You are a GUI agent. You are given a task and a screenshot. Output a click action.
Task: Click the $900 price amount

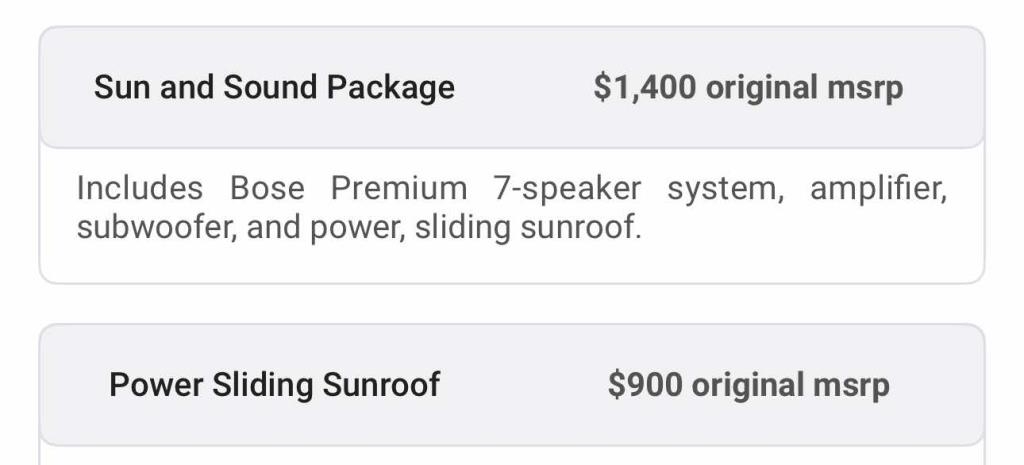coord(644,385)
